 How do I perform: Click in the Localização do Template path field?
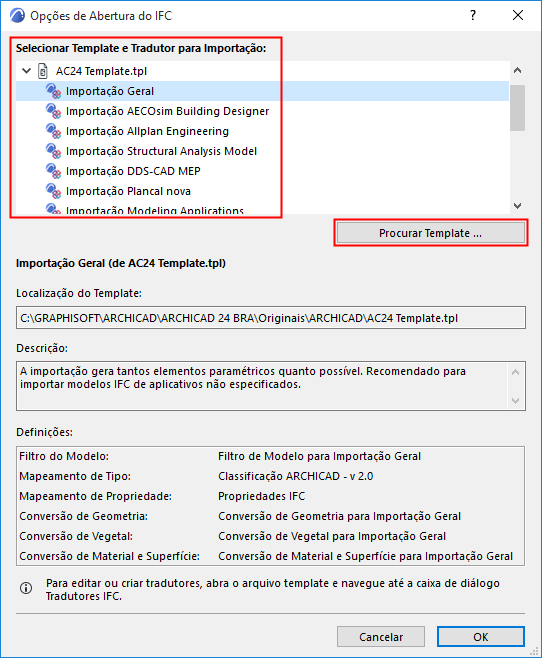coord(271,318)
